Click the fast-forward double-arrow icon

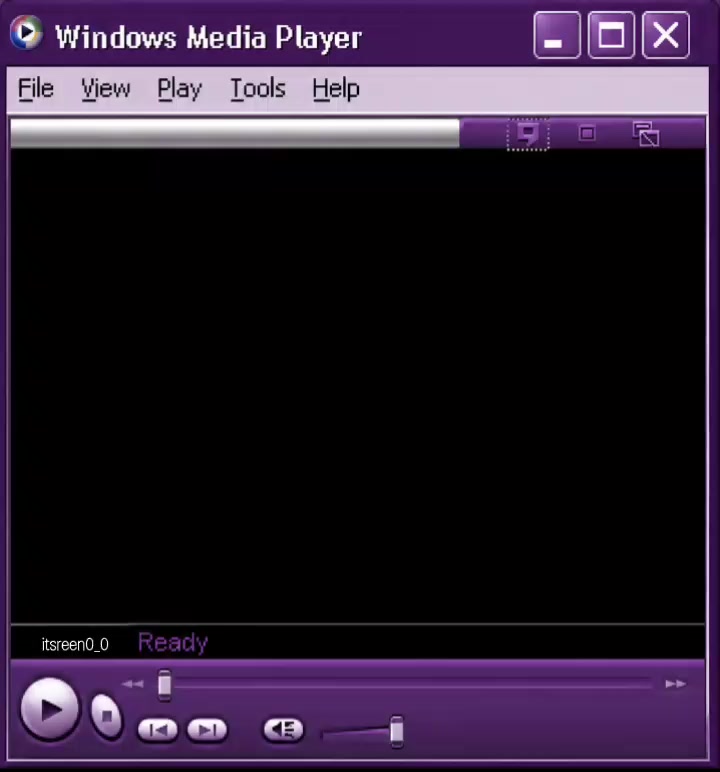point(675,683)
